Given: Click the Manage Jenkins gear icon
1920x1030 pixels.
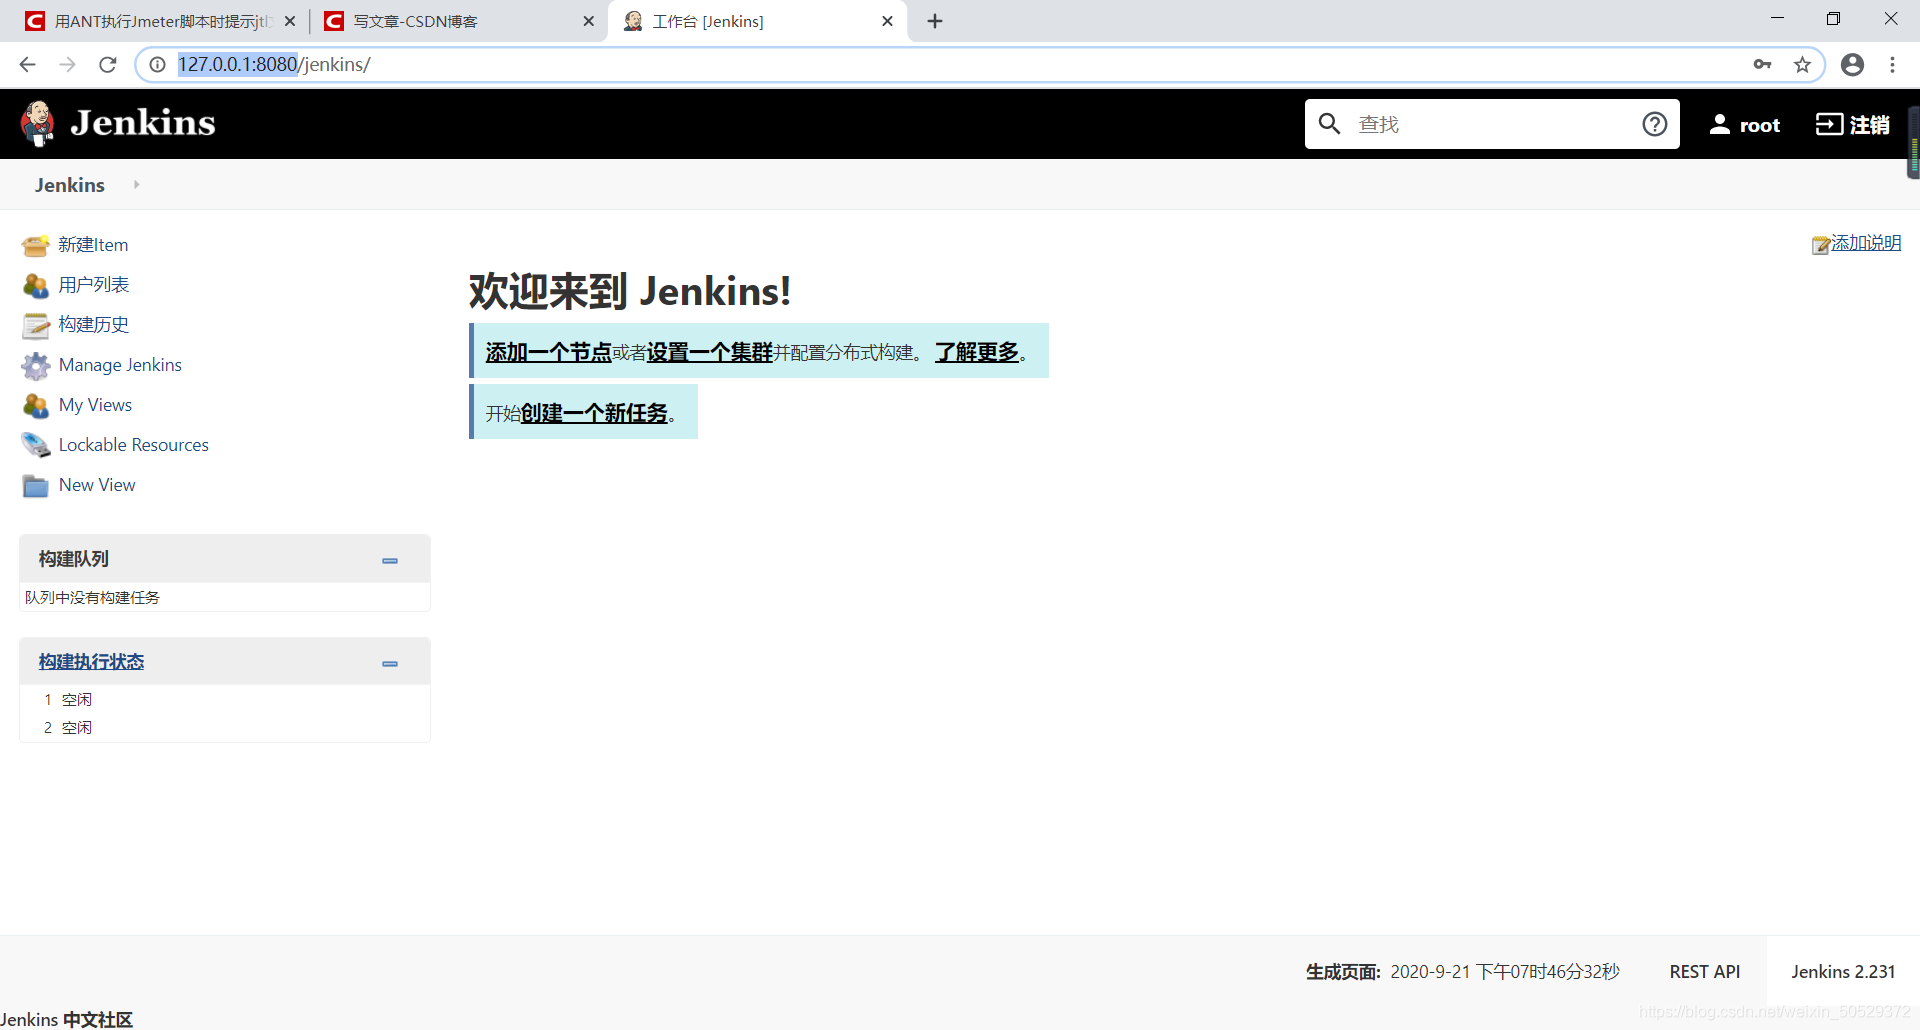Looking at the screenshot, I should pyautogui.click(x=36, y=365).
